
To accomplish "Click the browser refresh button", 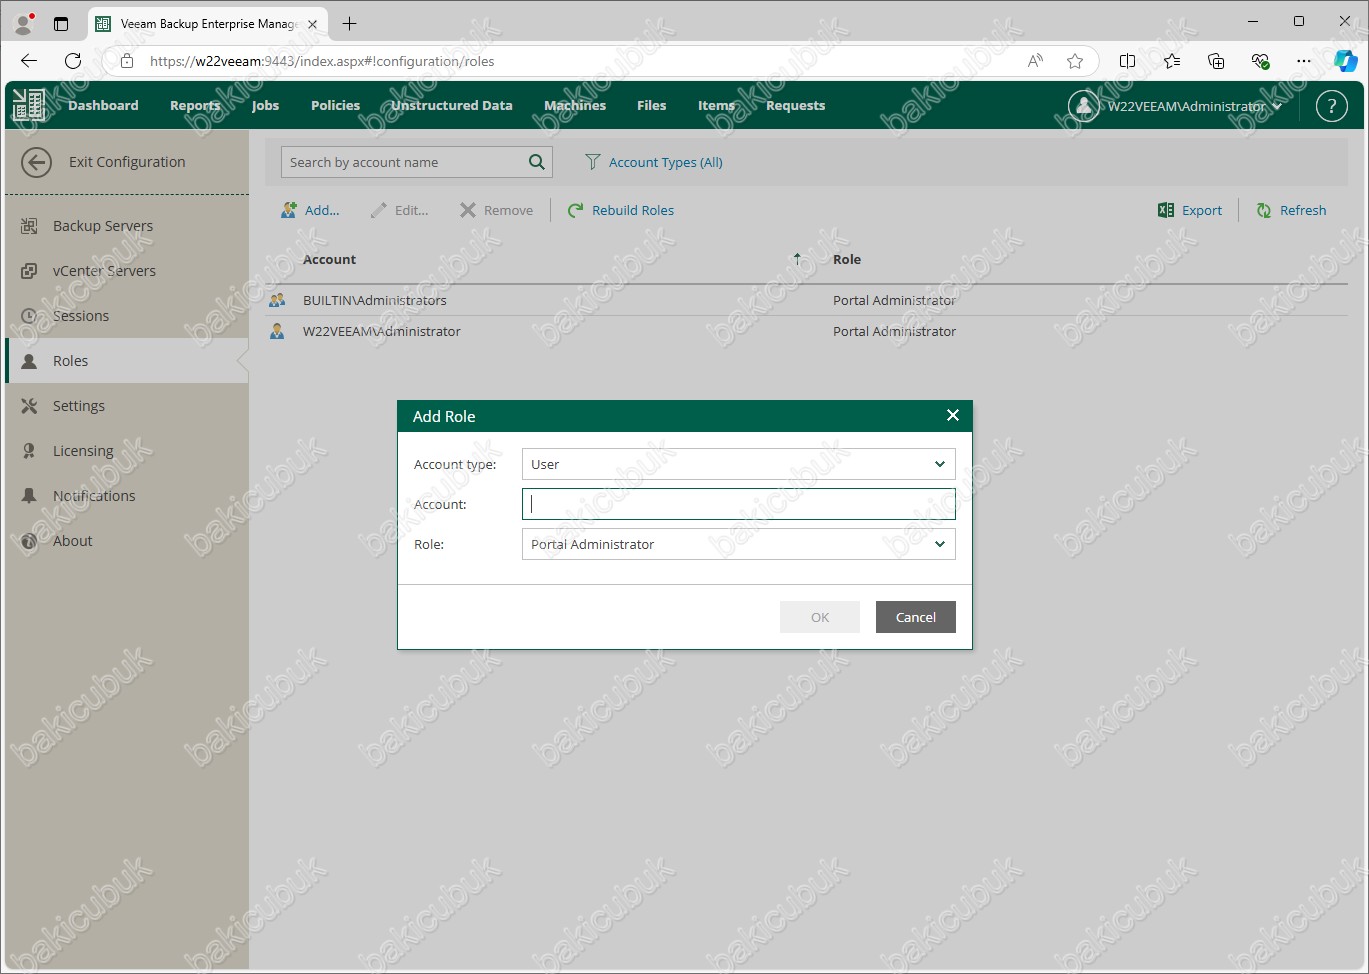I will [x=73, y=61].
